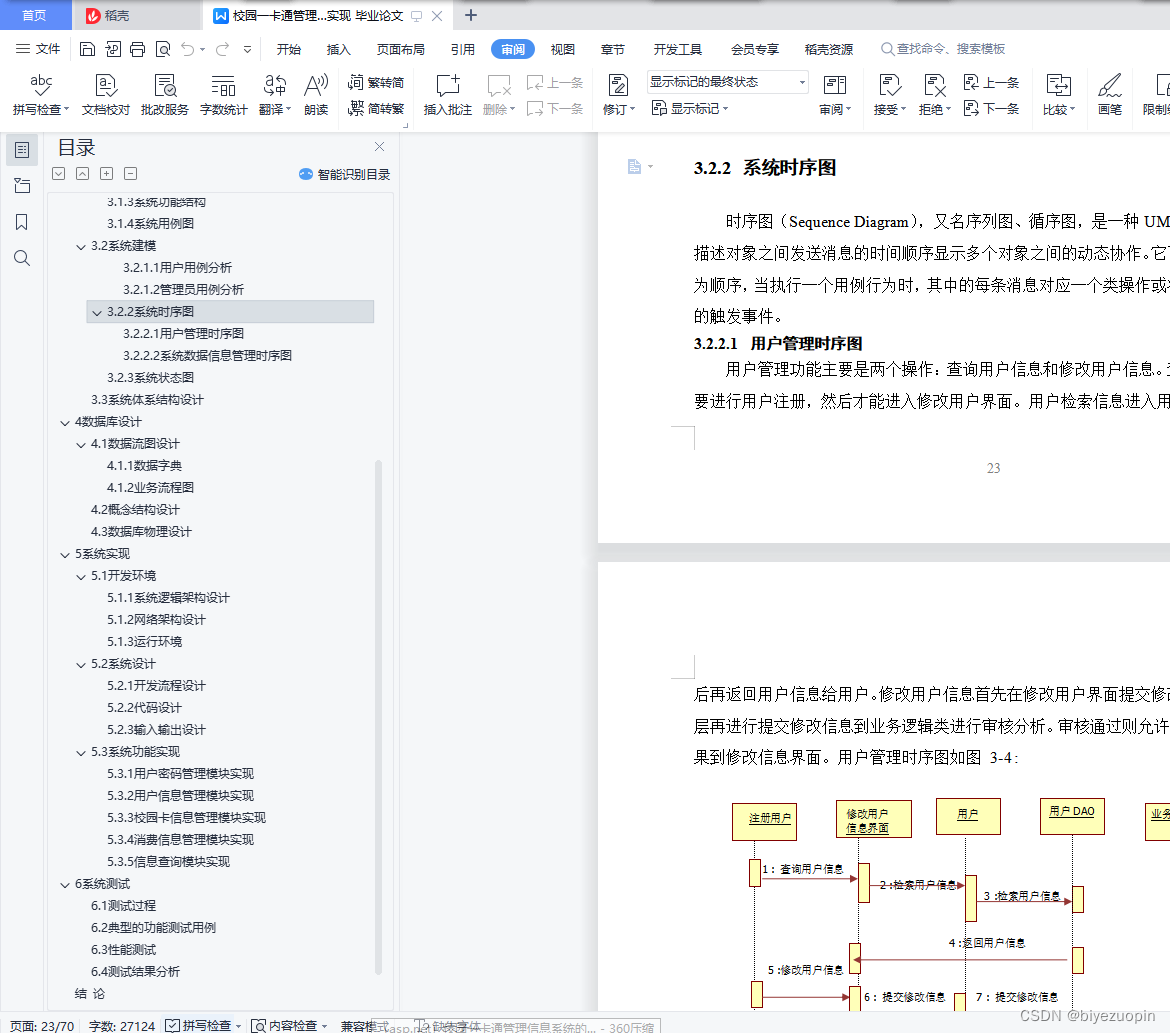Switch to the 开始 ribbon tab
The image size is (1170, 1033).
[x=289, y=49]
